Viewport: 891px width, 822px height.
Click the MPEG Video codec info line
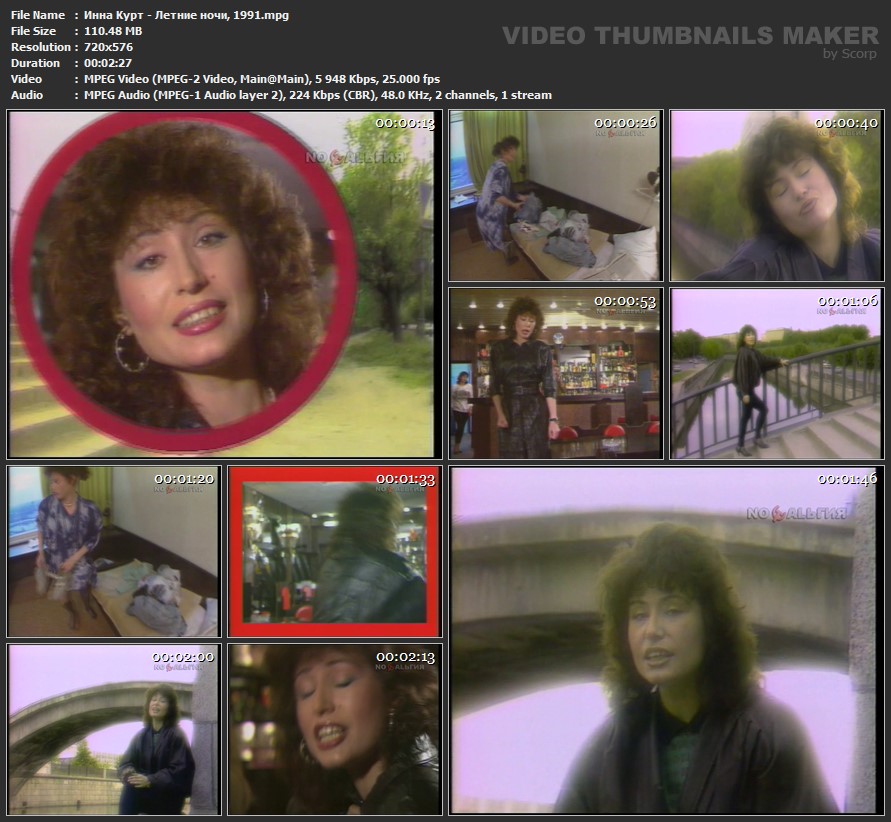[x=256, y=79]
